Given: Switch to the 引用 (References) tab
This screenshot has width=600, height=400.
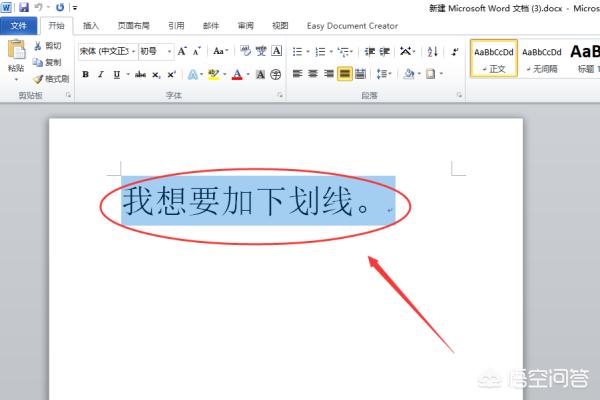Looking at the screenshot, I should pos(176,26).
